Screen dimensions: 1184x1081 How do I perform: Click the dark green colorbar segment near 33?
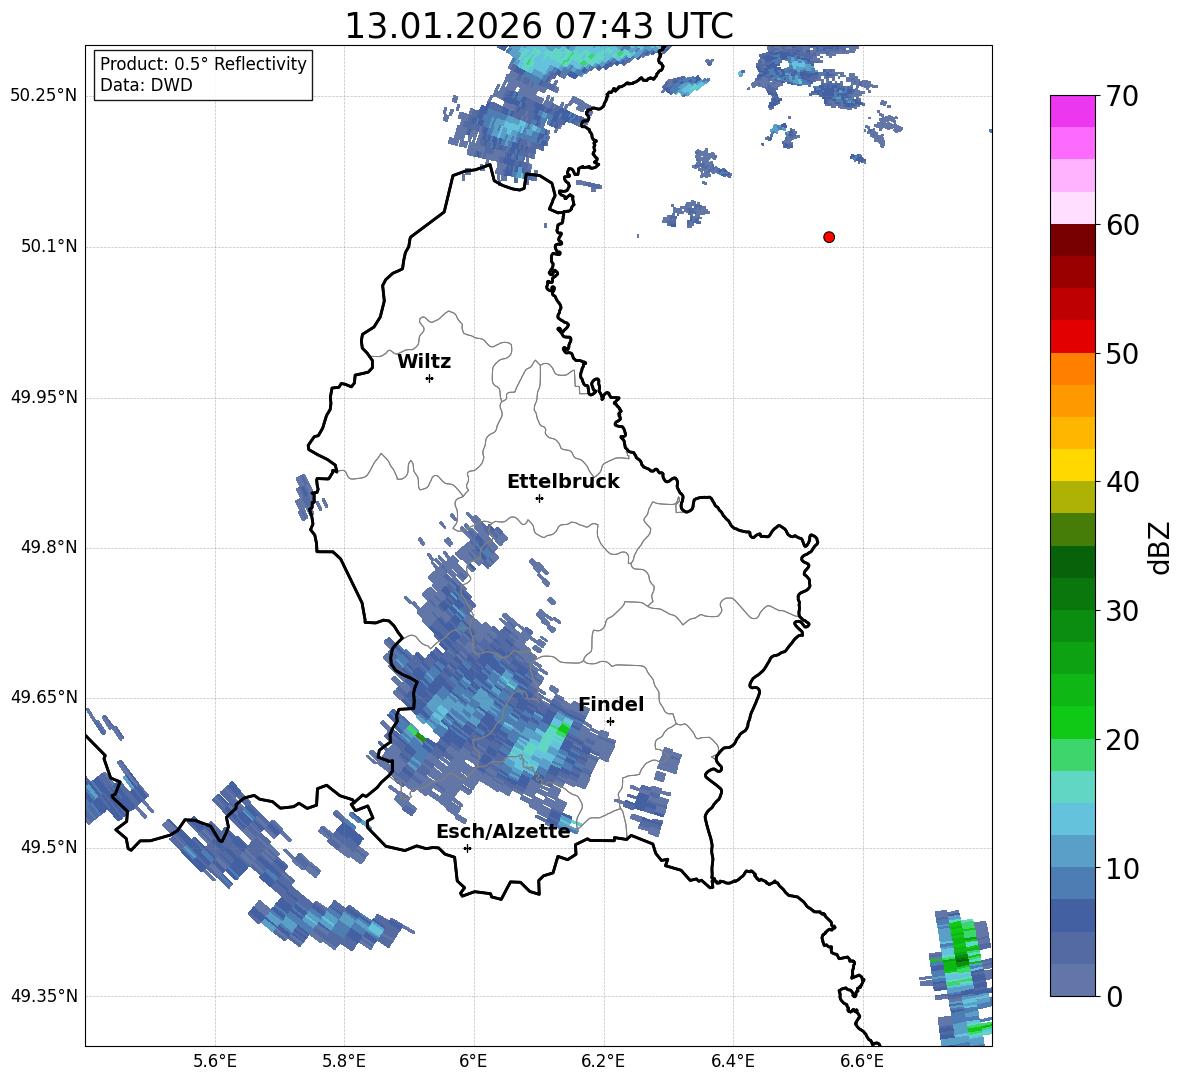click(1073, 562)
